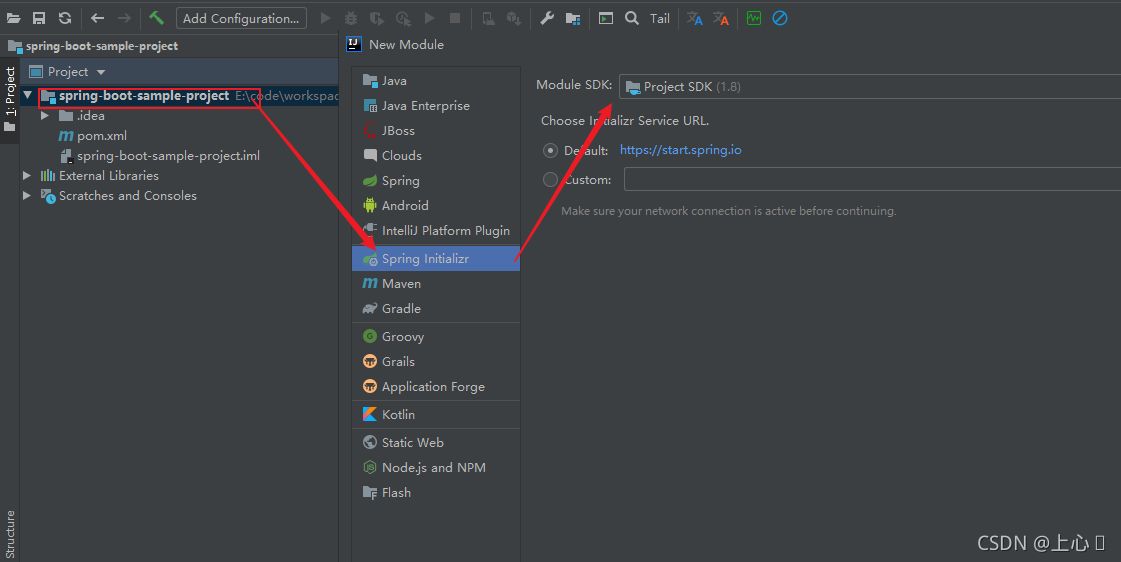Open the Module SDK combo box
The height and width of the screenshot is (562, 1121).
click(870, 87)
